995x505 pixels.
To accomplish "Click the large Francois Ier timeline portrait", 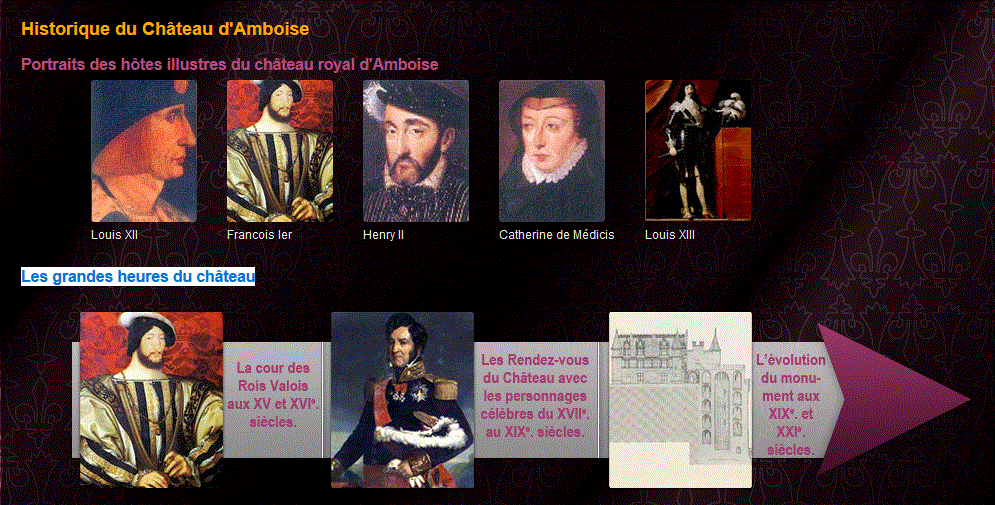I will coord(152,400).
